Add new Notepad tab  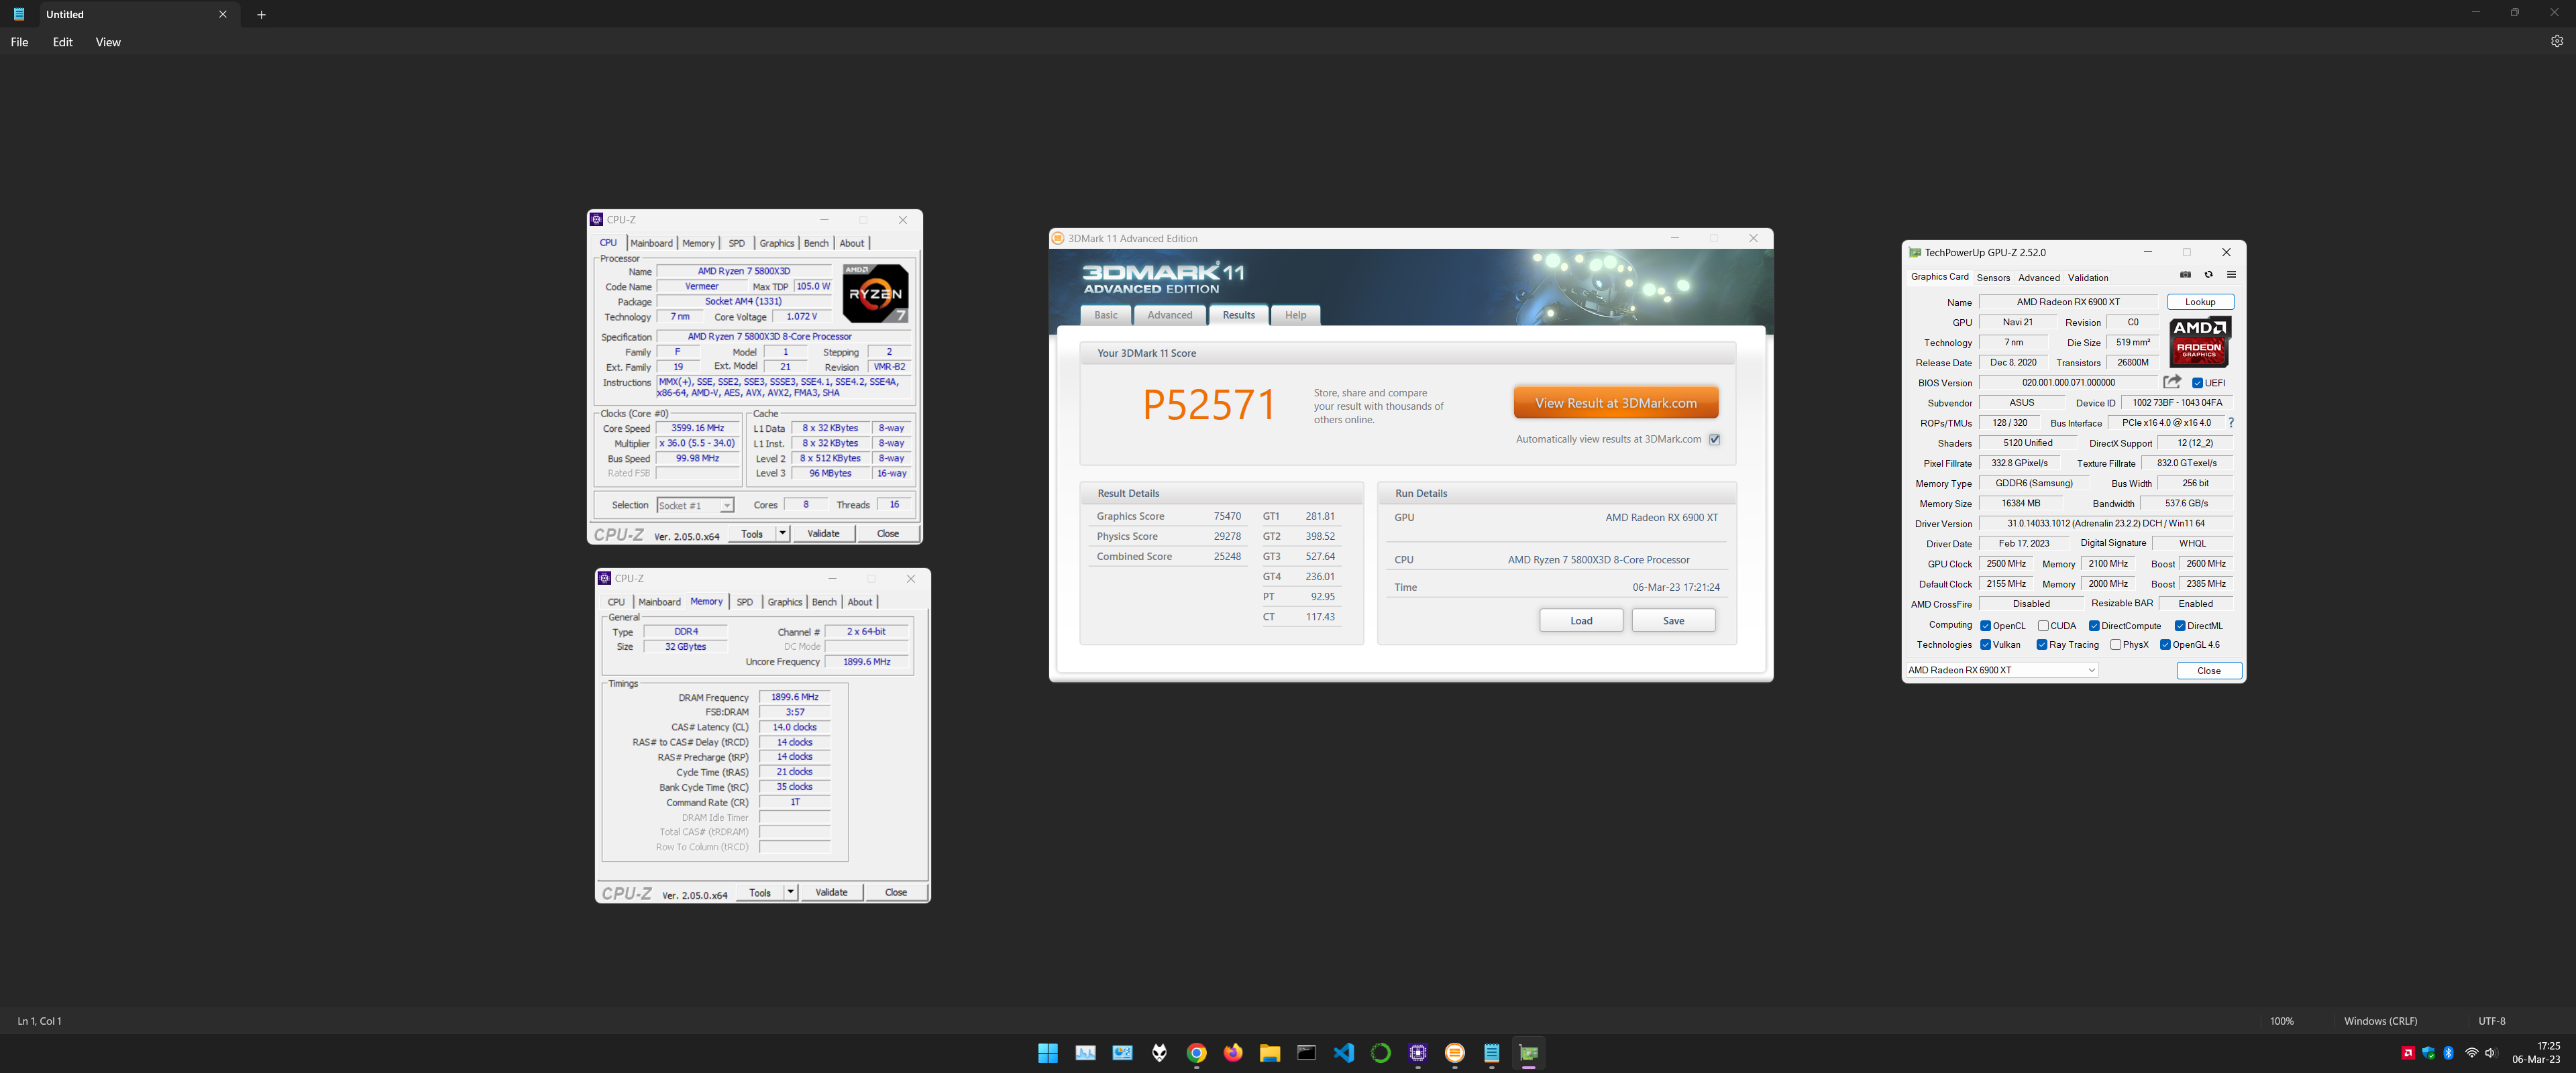[x=261, y=14]
